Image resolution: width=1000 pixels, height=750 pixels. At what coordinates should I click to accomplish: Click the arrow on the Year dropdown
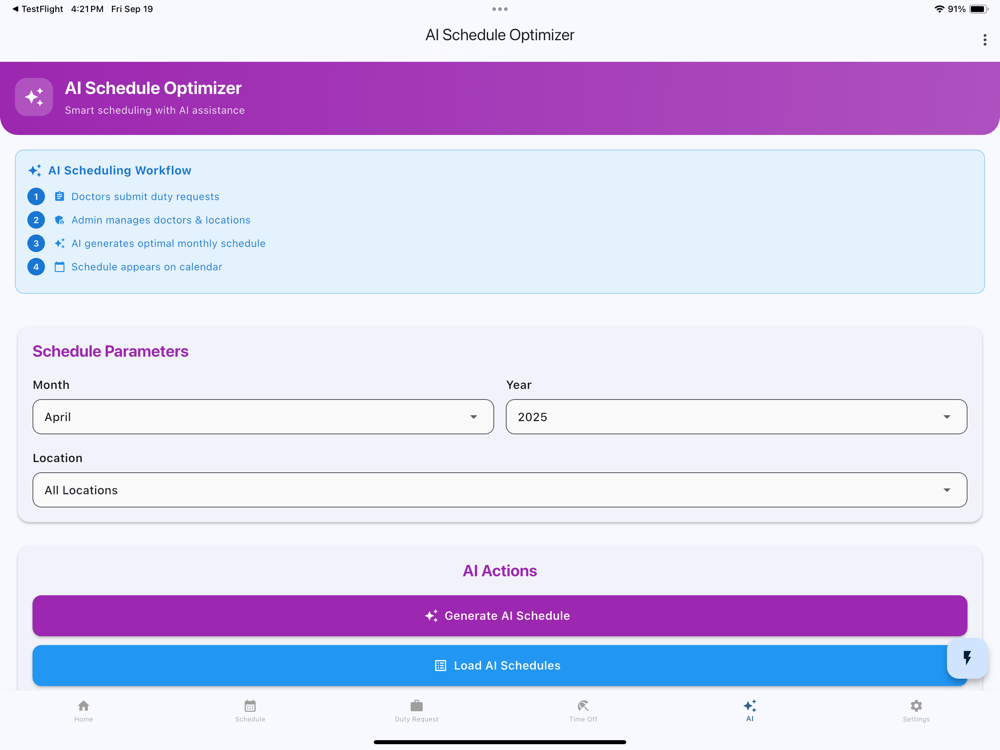point(946,417)
